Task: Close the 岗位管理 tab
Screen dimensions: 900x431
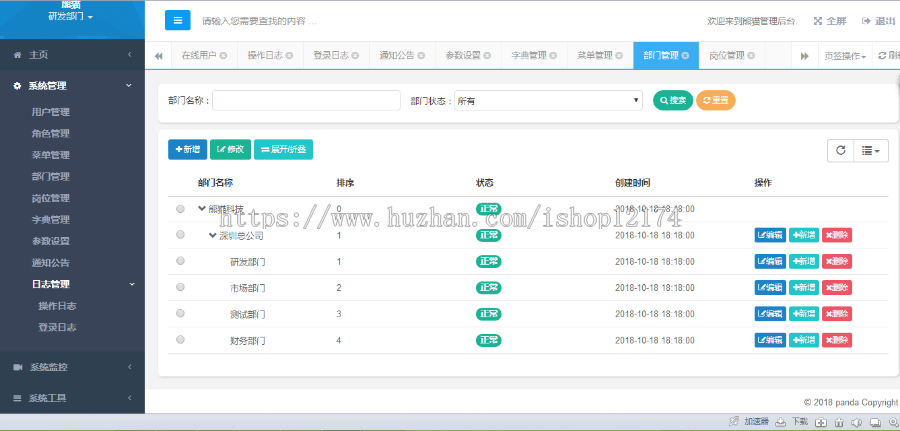Action: tap(751, 56)
